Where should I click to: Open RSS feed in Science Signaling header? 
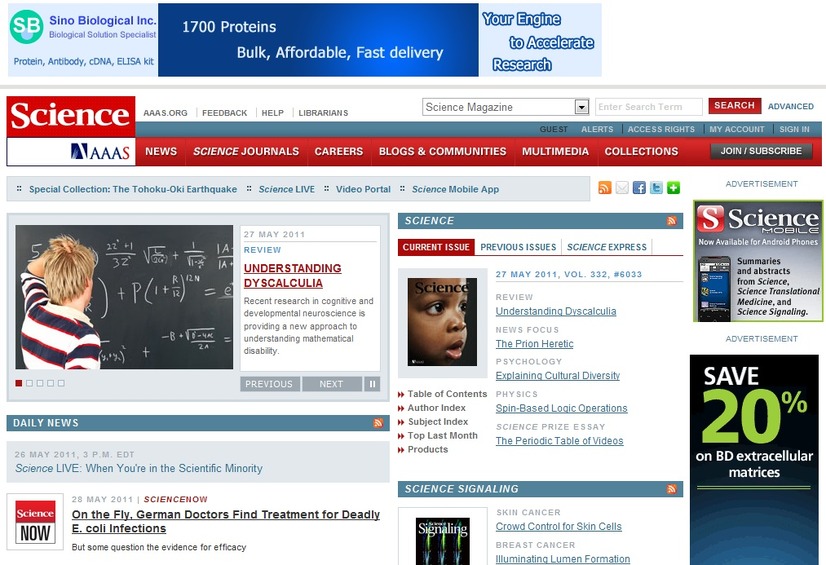tap(671, 489)
